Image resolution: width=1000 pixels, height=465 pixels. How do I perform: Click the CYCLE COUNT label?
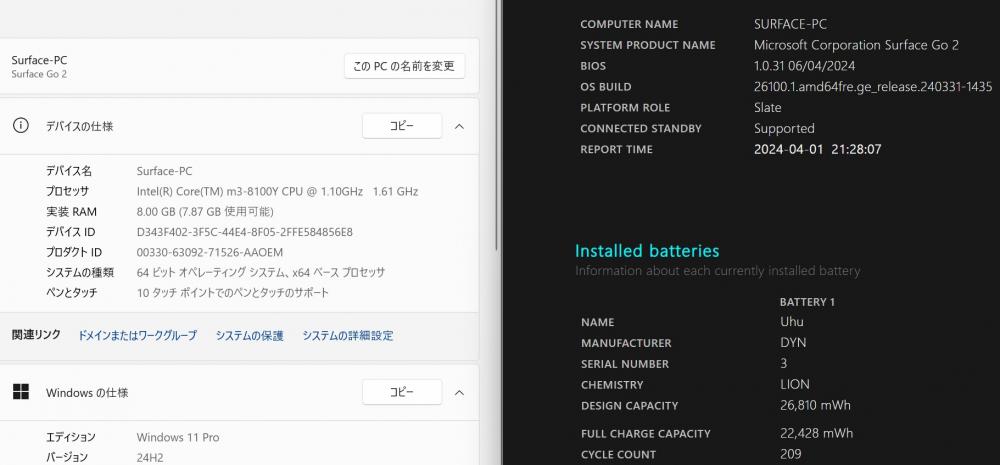click(618, 455)
